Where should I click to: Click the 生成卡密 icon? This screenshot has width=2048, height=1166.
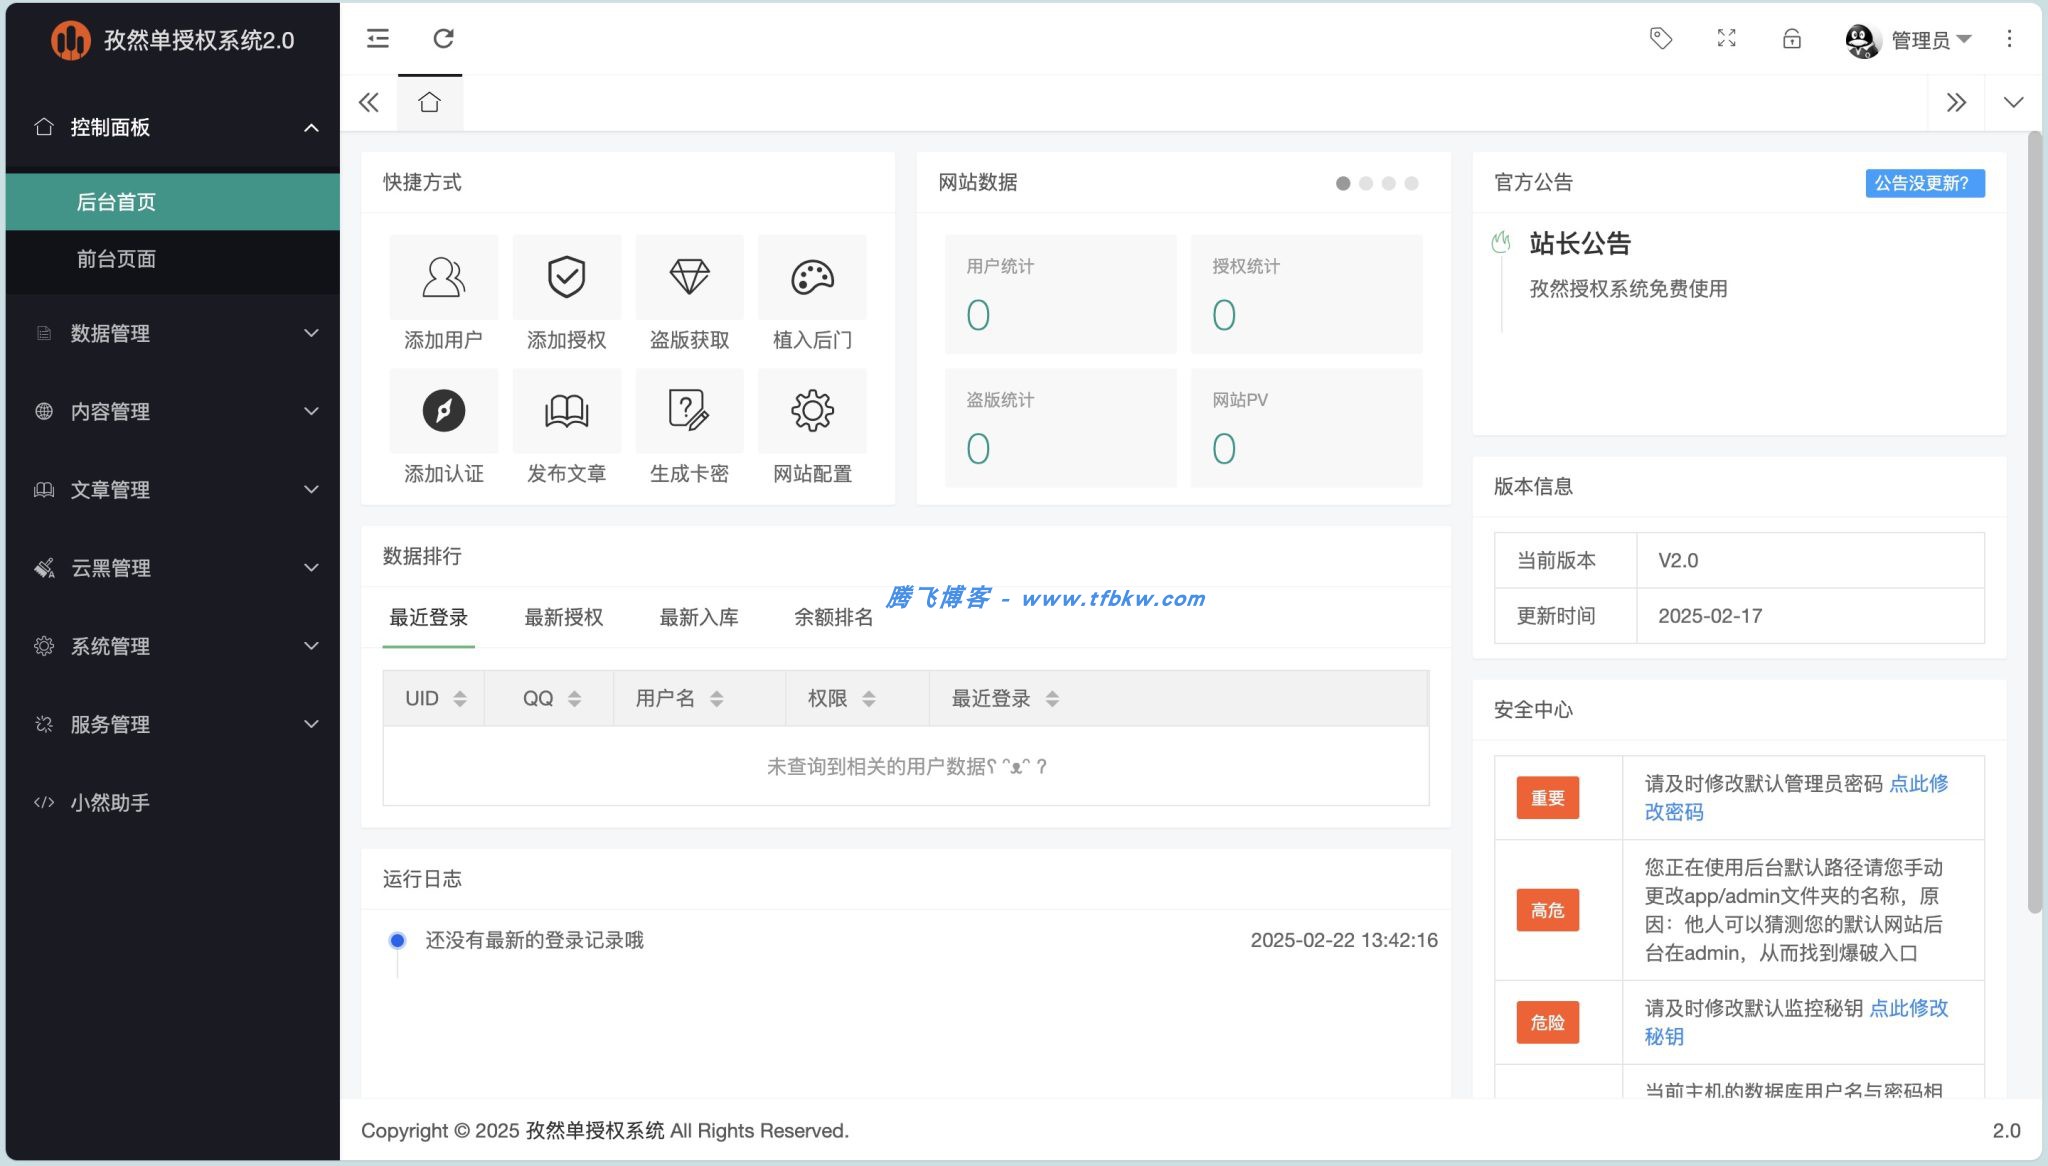pyautogui.click(x=689, y=411)
